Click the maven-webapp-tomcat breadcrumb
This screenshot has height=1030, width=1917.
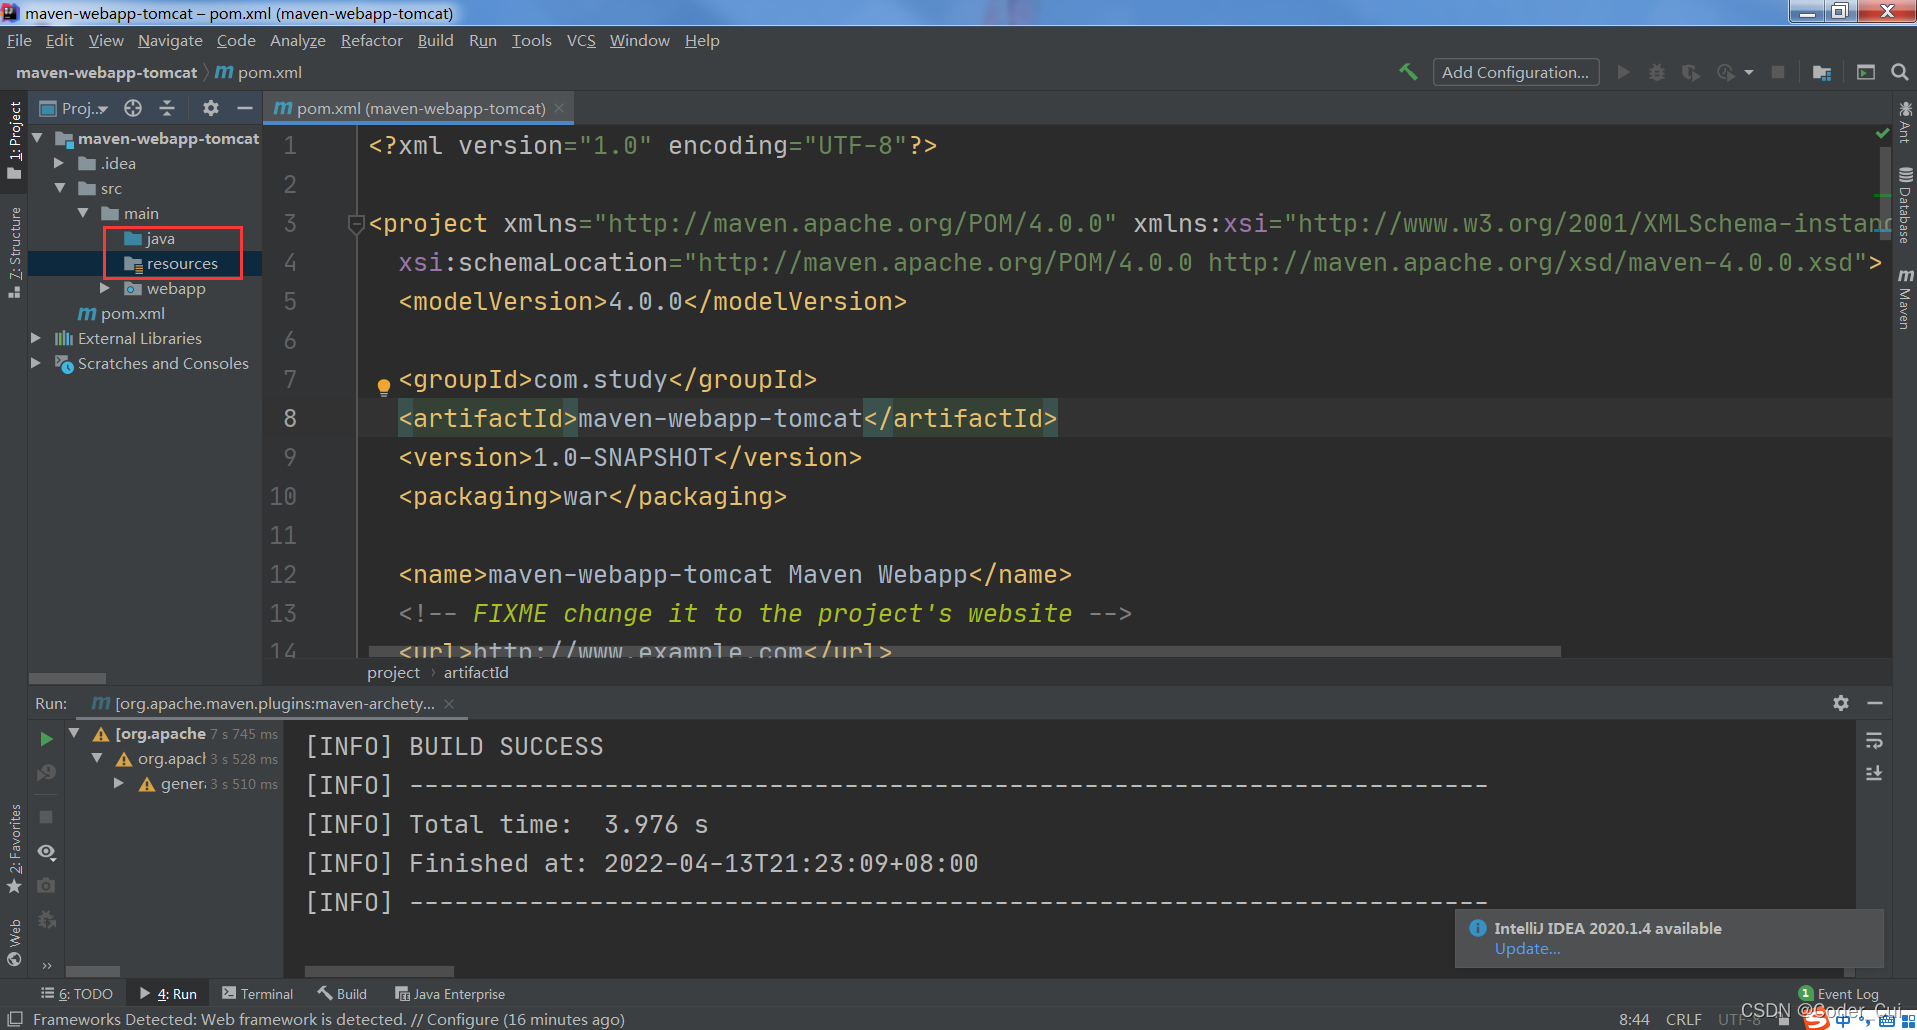(x=106, y=72)
